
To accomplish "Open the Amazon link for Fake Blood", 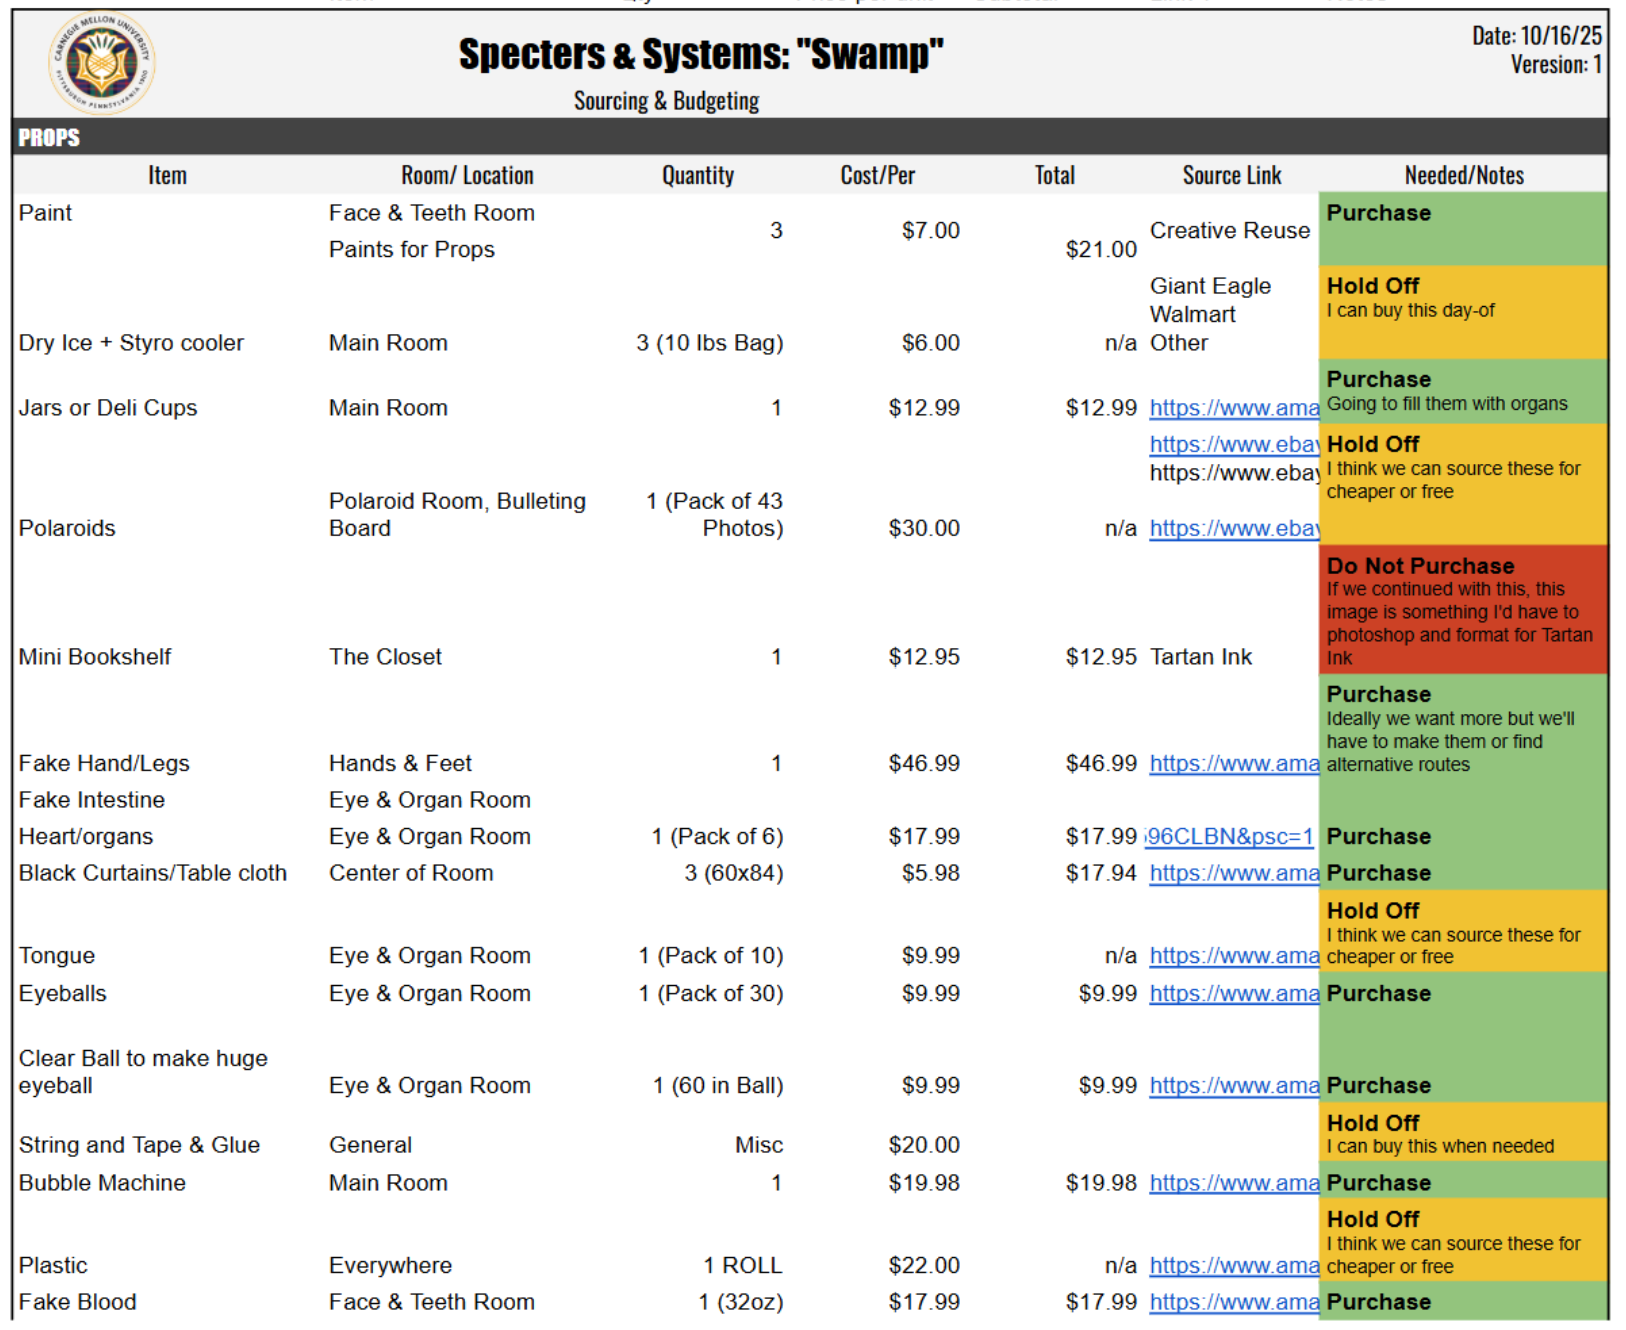I will pyautogui.click(x=1234, y=1302).
